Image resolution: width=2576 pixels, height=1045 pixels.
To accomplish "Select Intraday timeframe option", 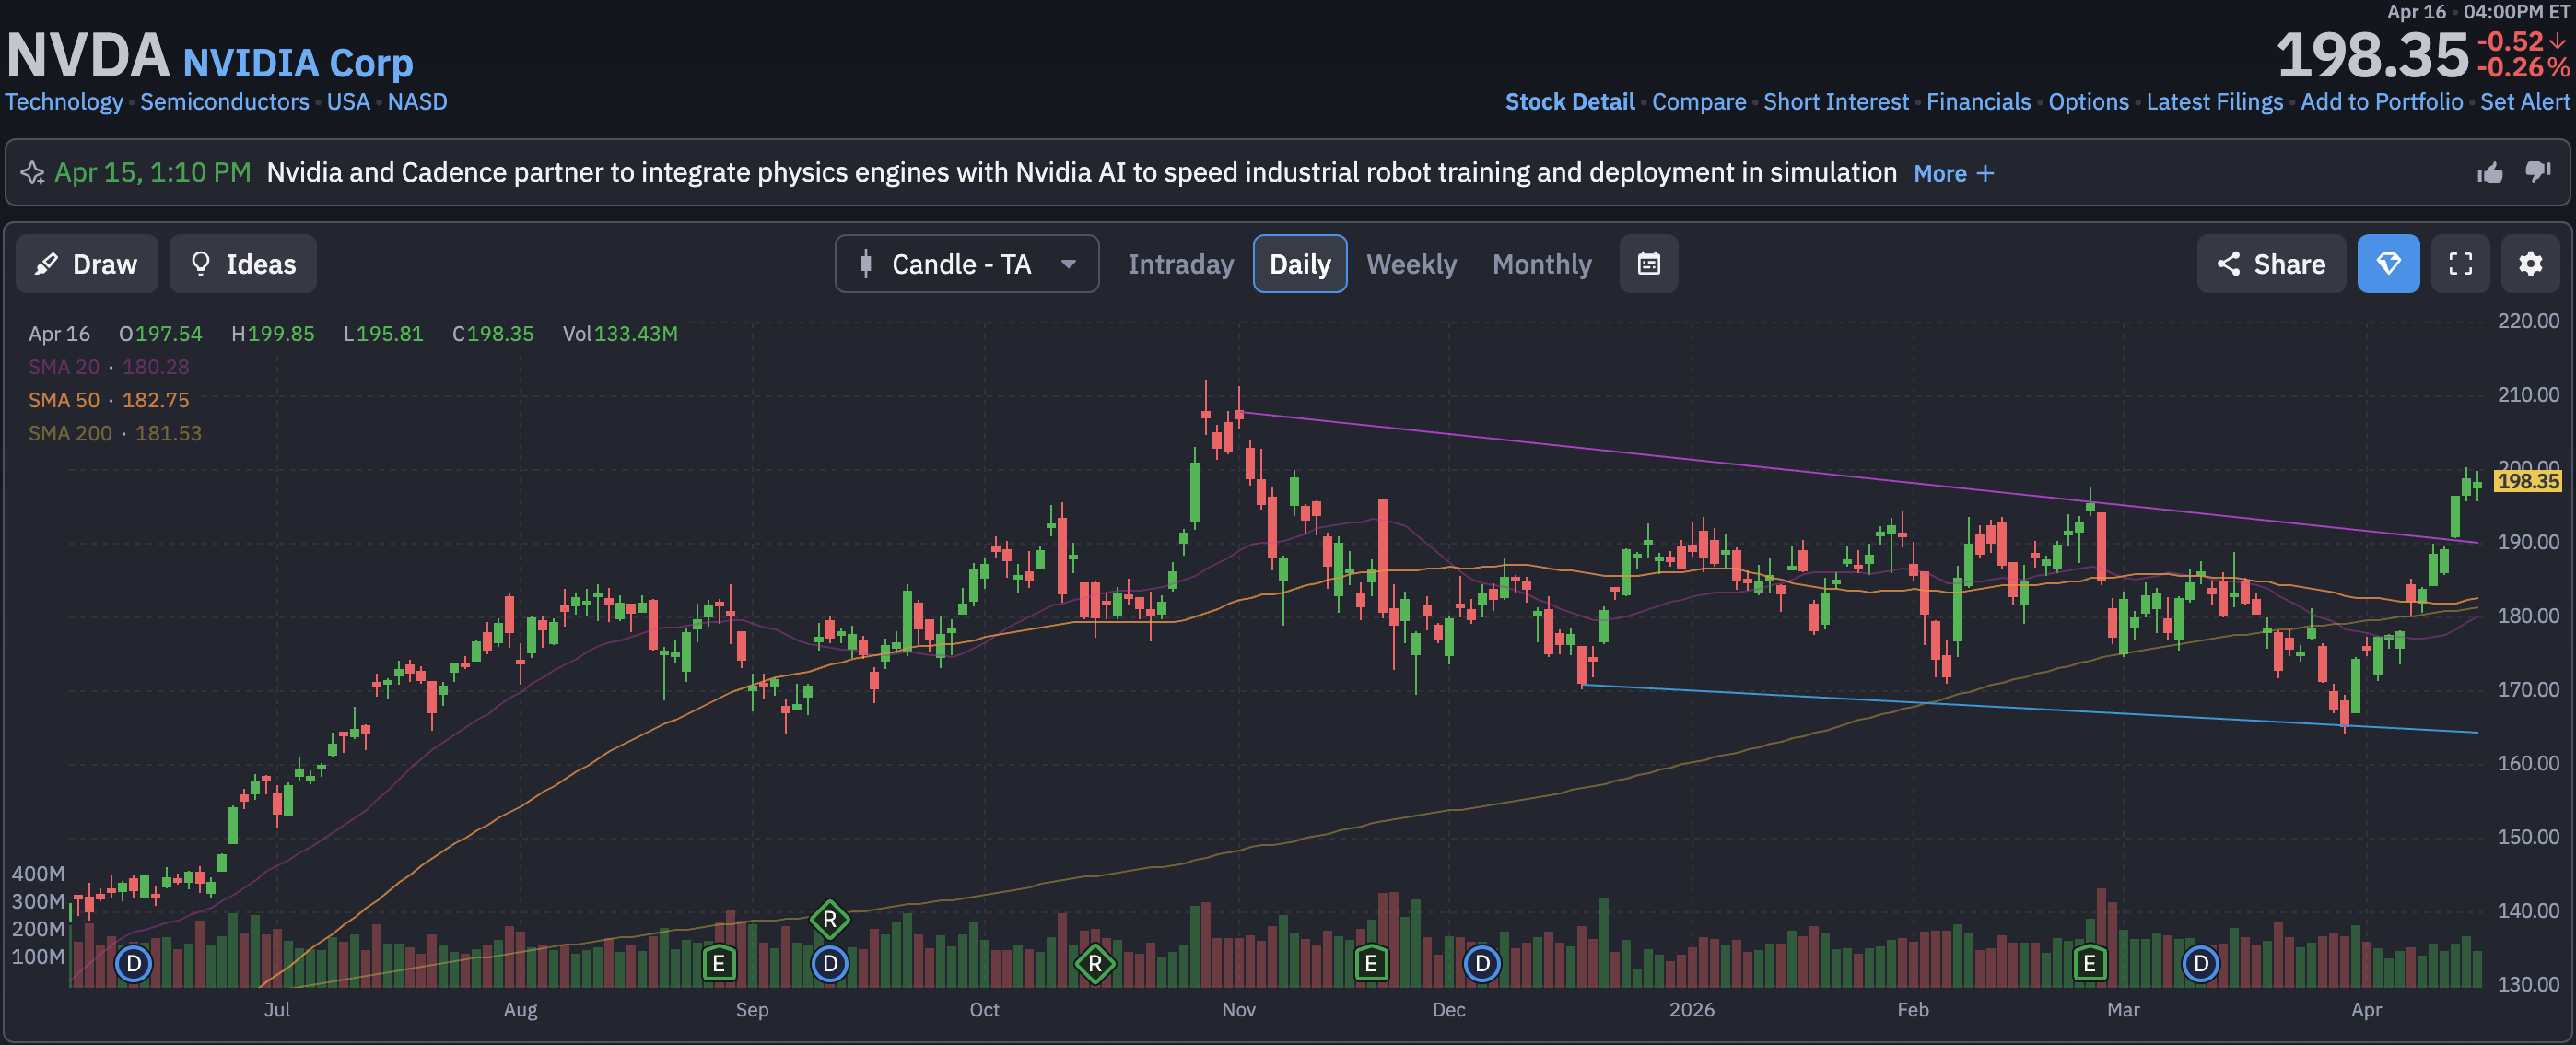I will tap(1180, 264).
